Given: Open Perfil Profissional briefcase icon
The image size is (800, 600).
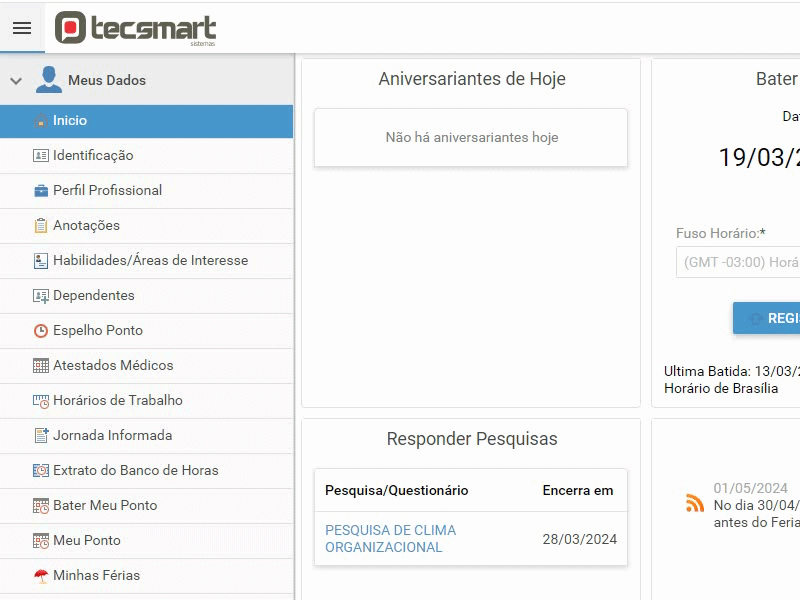Looking at the screenshot, I should pos(41,191).
